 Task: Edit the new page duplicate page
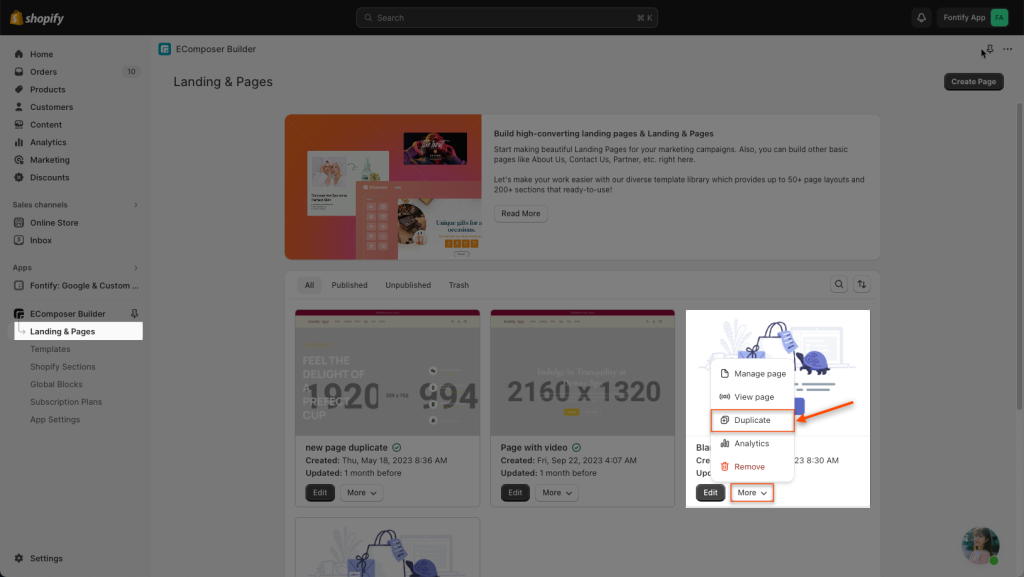[x=320, y=493]
